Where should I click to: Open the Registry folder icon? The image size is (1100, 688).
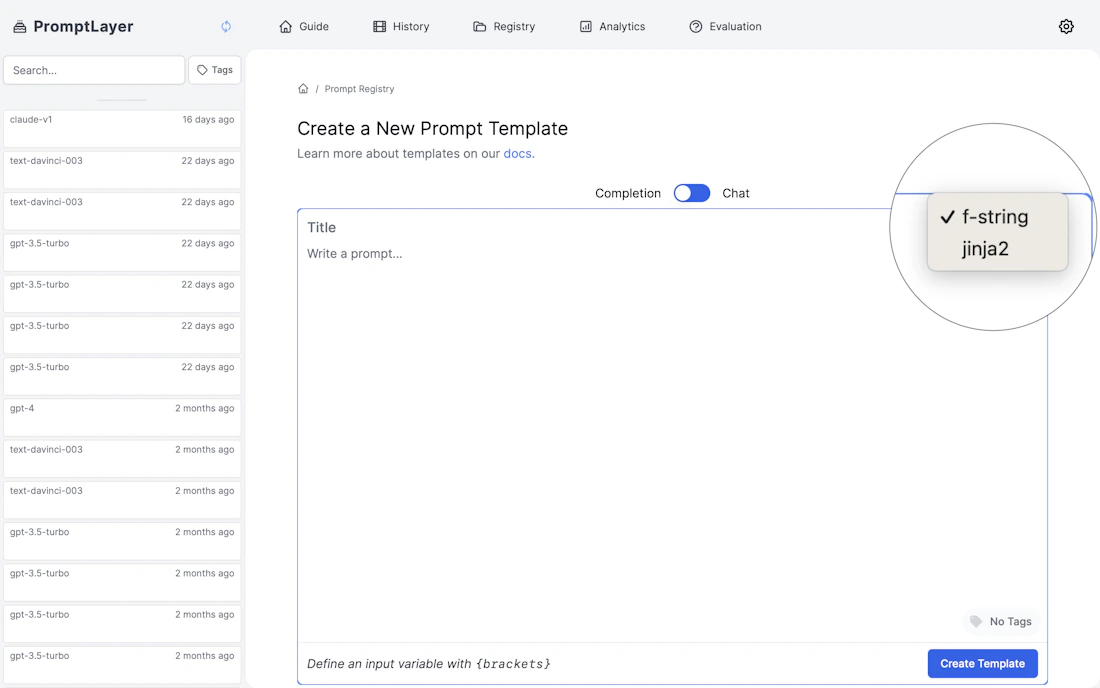479,26
